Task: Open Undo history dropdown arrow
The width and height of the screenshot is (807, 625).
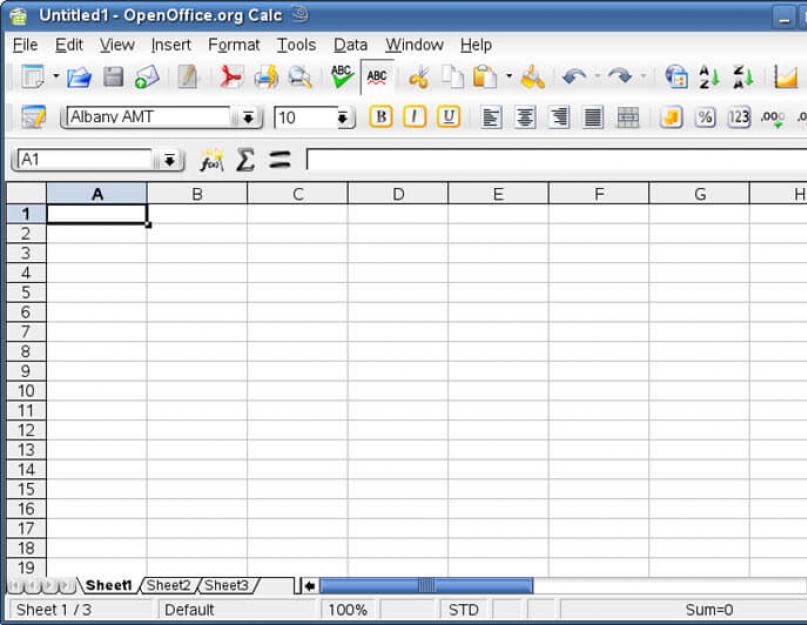Action: pos(597,77)
